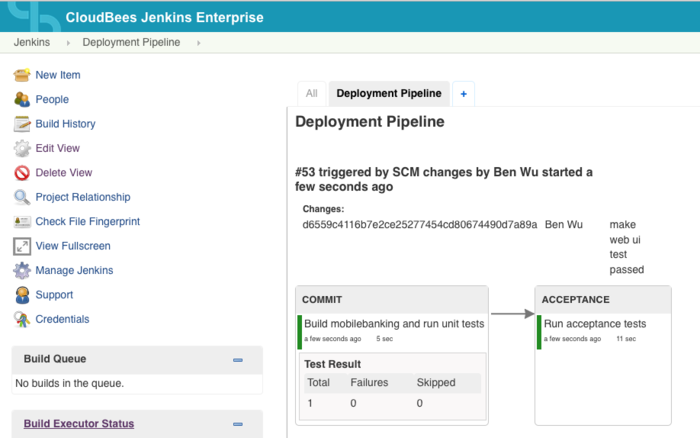Click the '11 sec' duration text

[626, 339]
